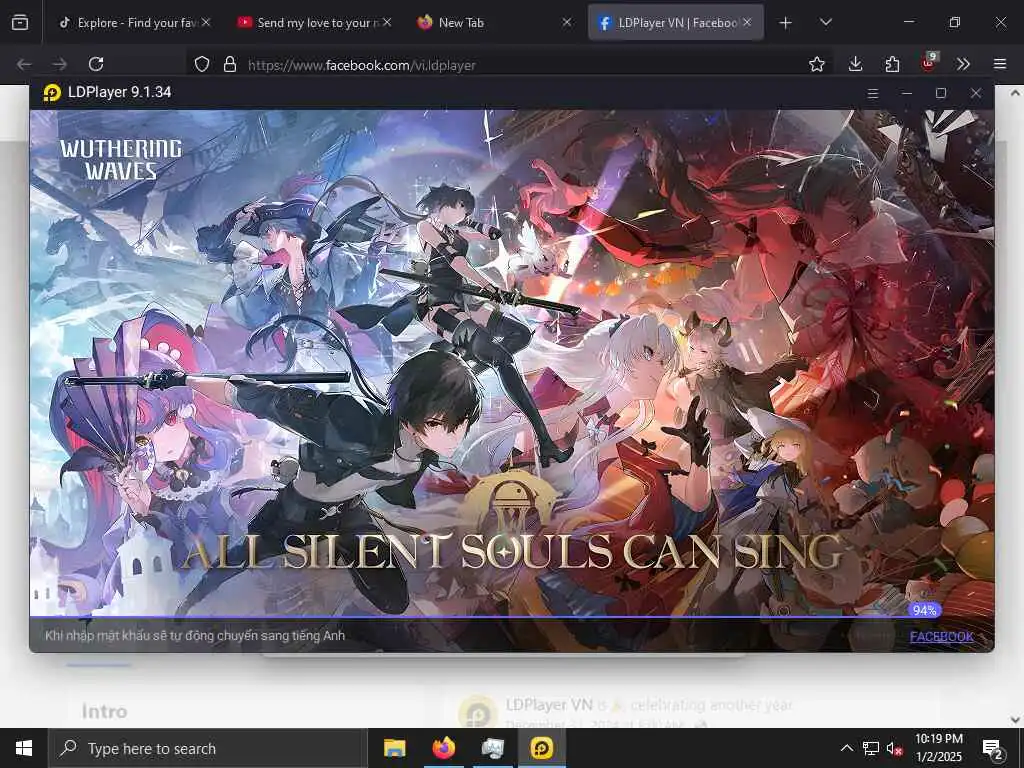
Task: Open LDPlayer from the taskbar
Action: (x=542, y=748)
